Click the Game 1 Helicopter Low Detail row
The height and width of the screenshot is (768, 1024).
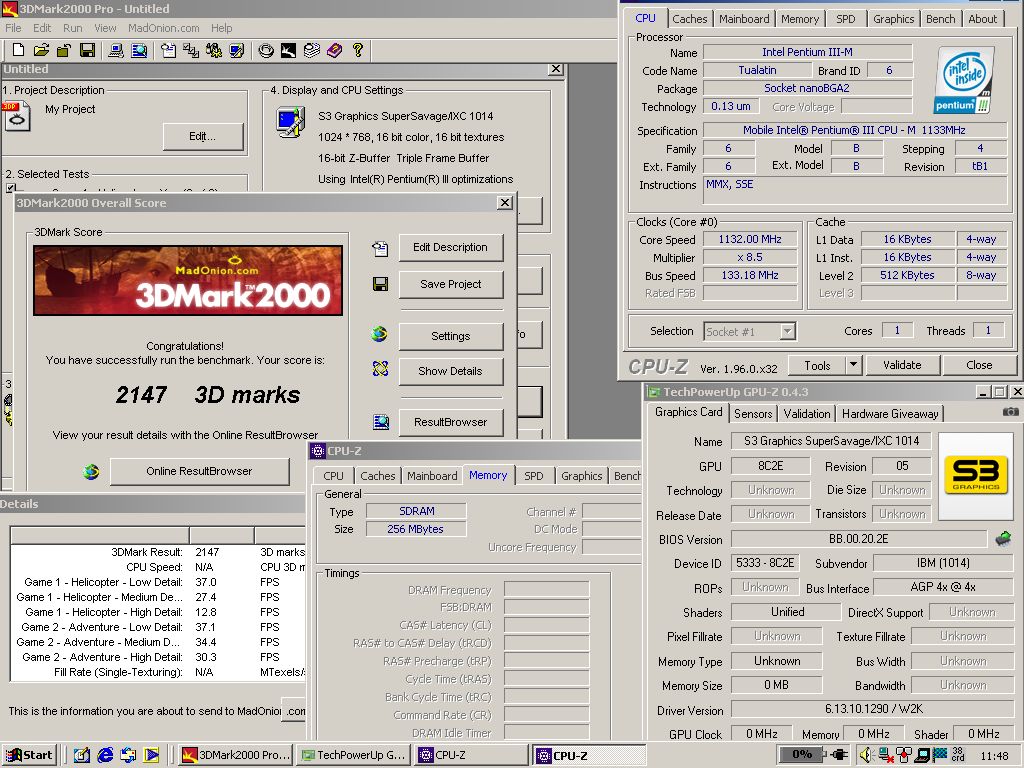(x=158, y=582)
